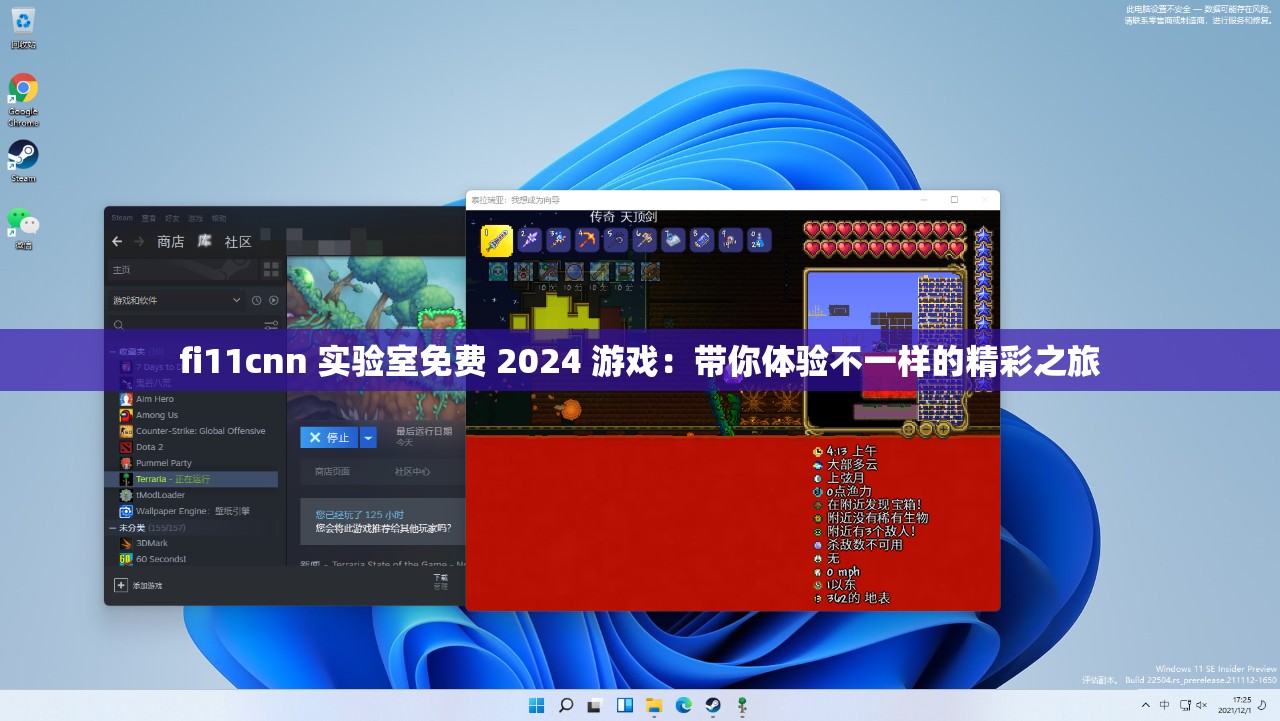This screenshot has height=721, width=1280.
Task: Open the 库 tab in Steam
Action: (x=205, y=241)
